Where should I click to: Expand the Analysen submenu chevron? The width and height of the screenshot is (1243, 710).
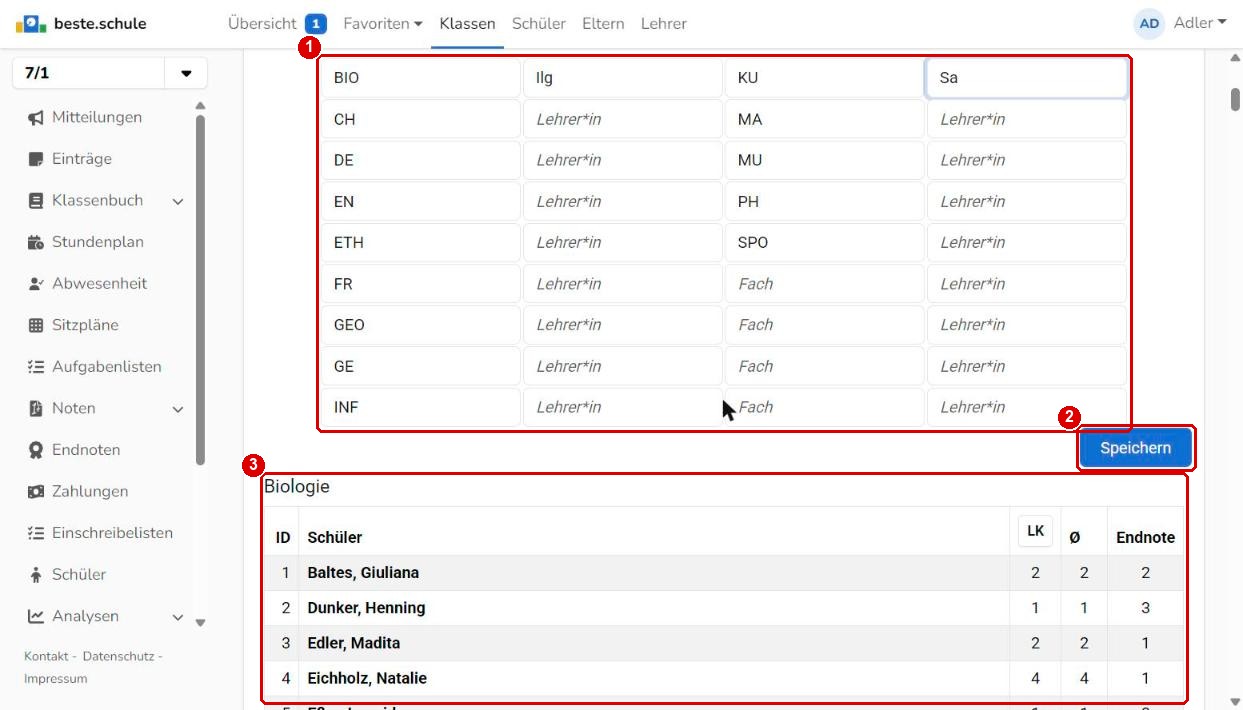coord(178,617)
